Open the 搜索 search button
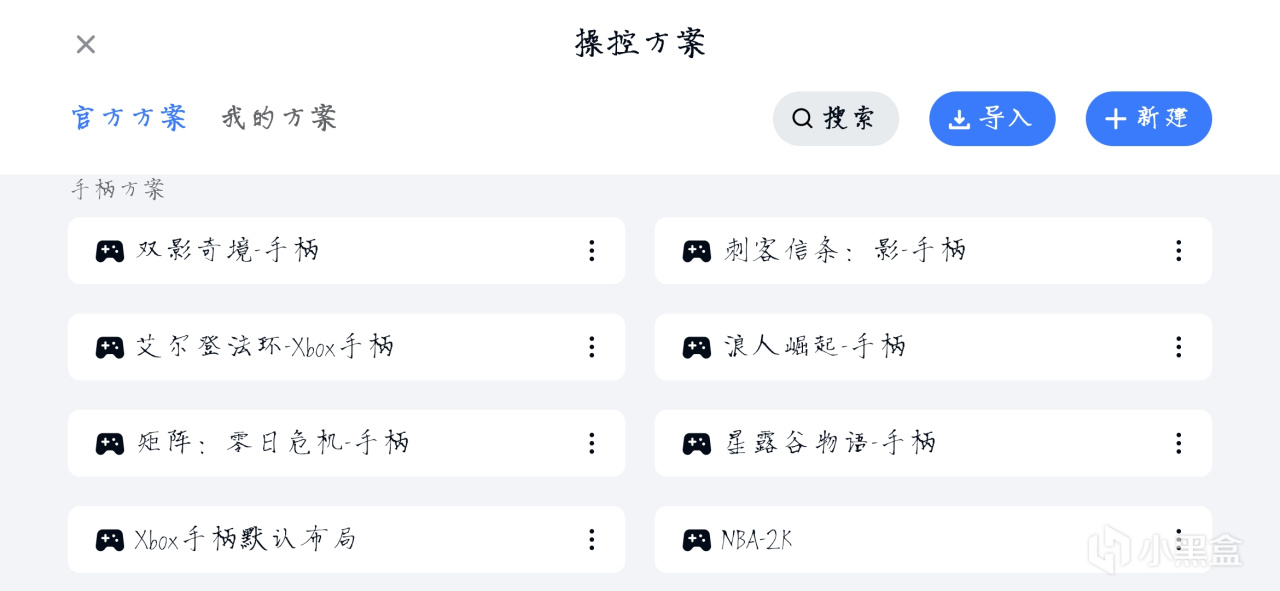 836,118
